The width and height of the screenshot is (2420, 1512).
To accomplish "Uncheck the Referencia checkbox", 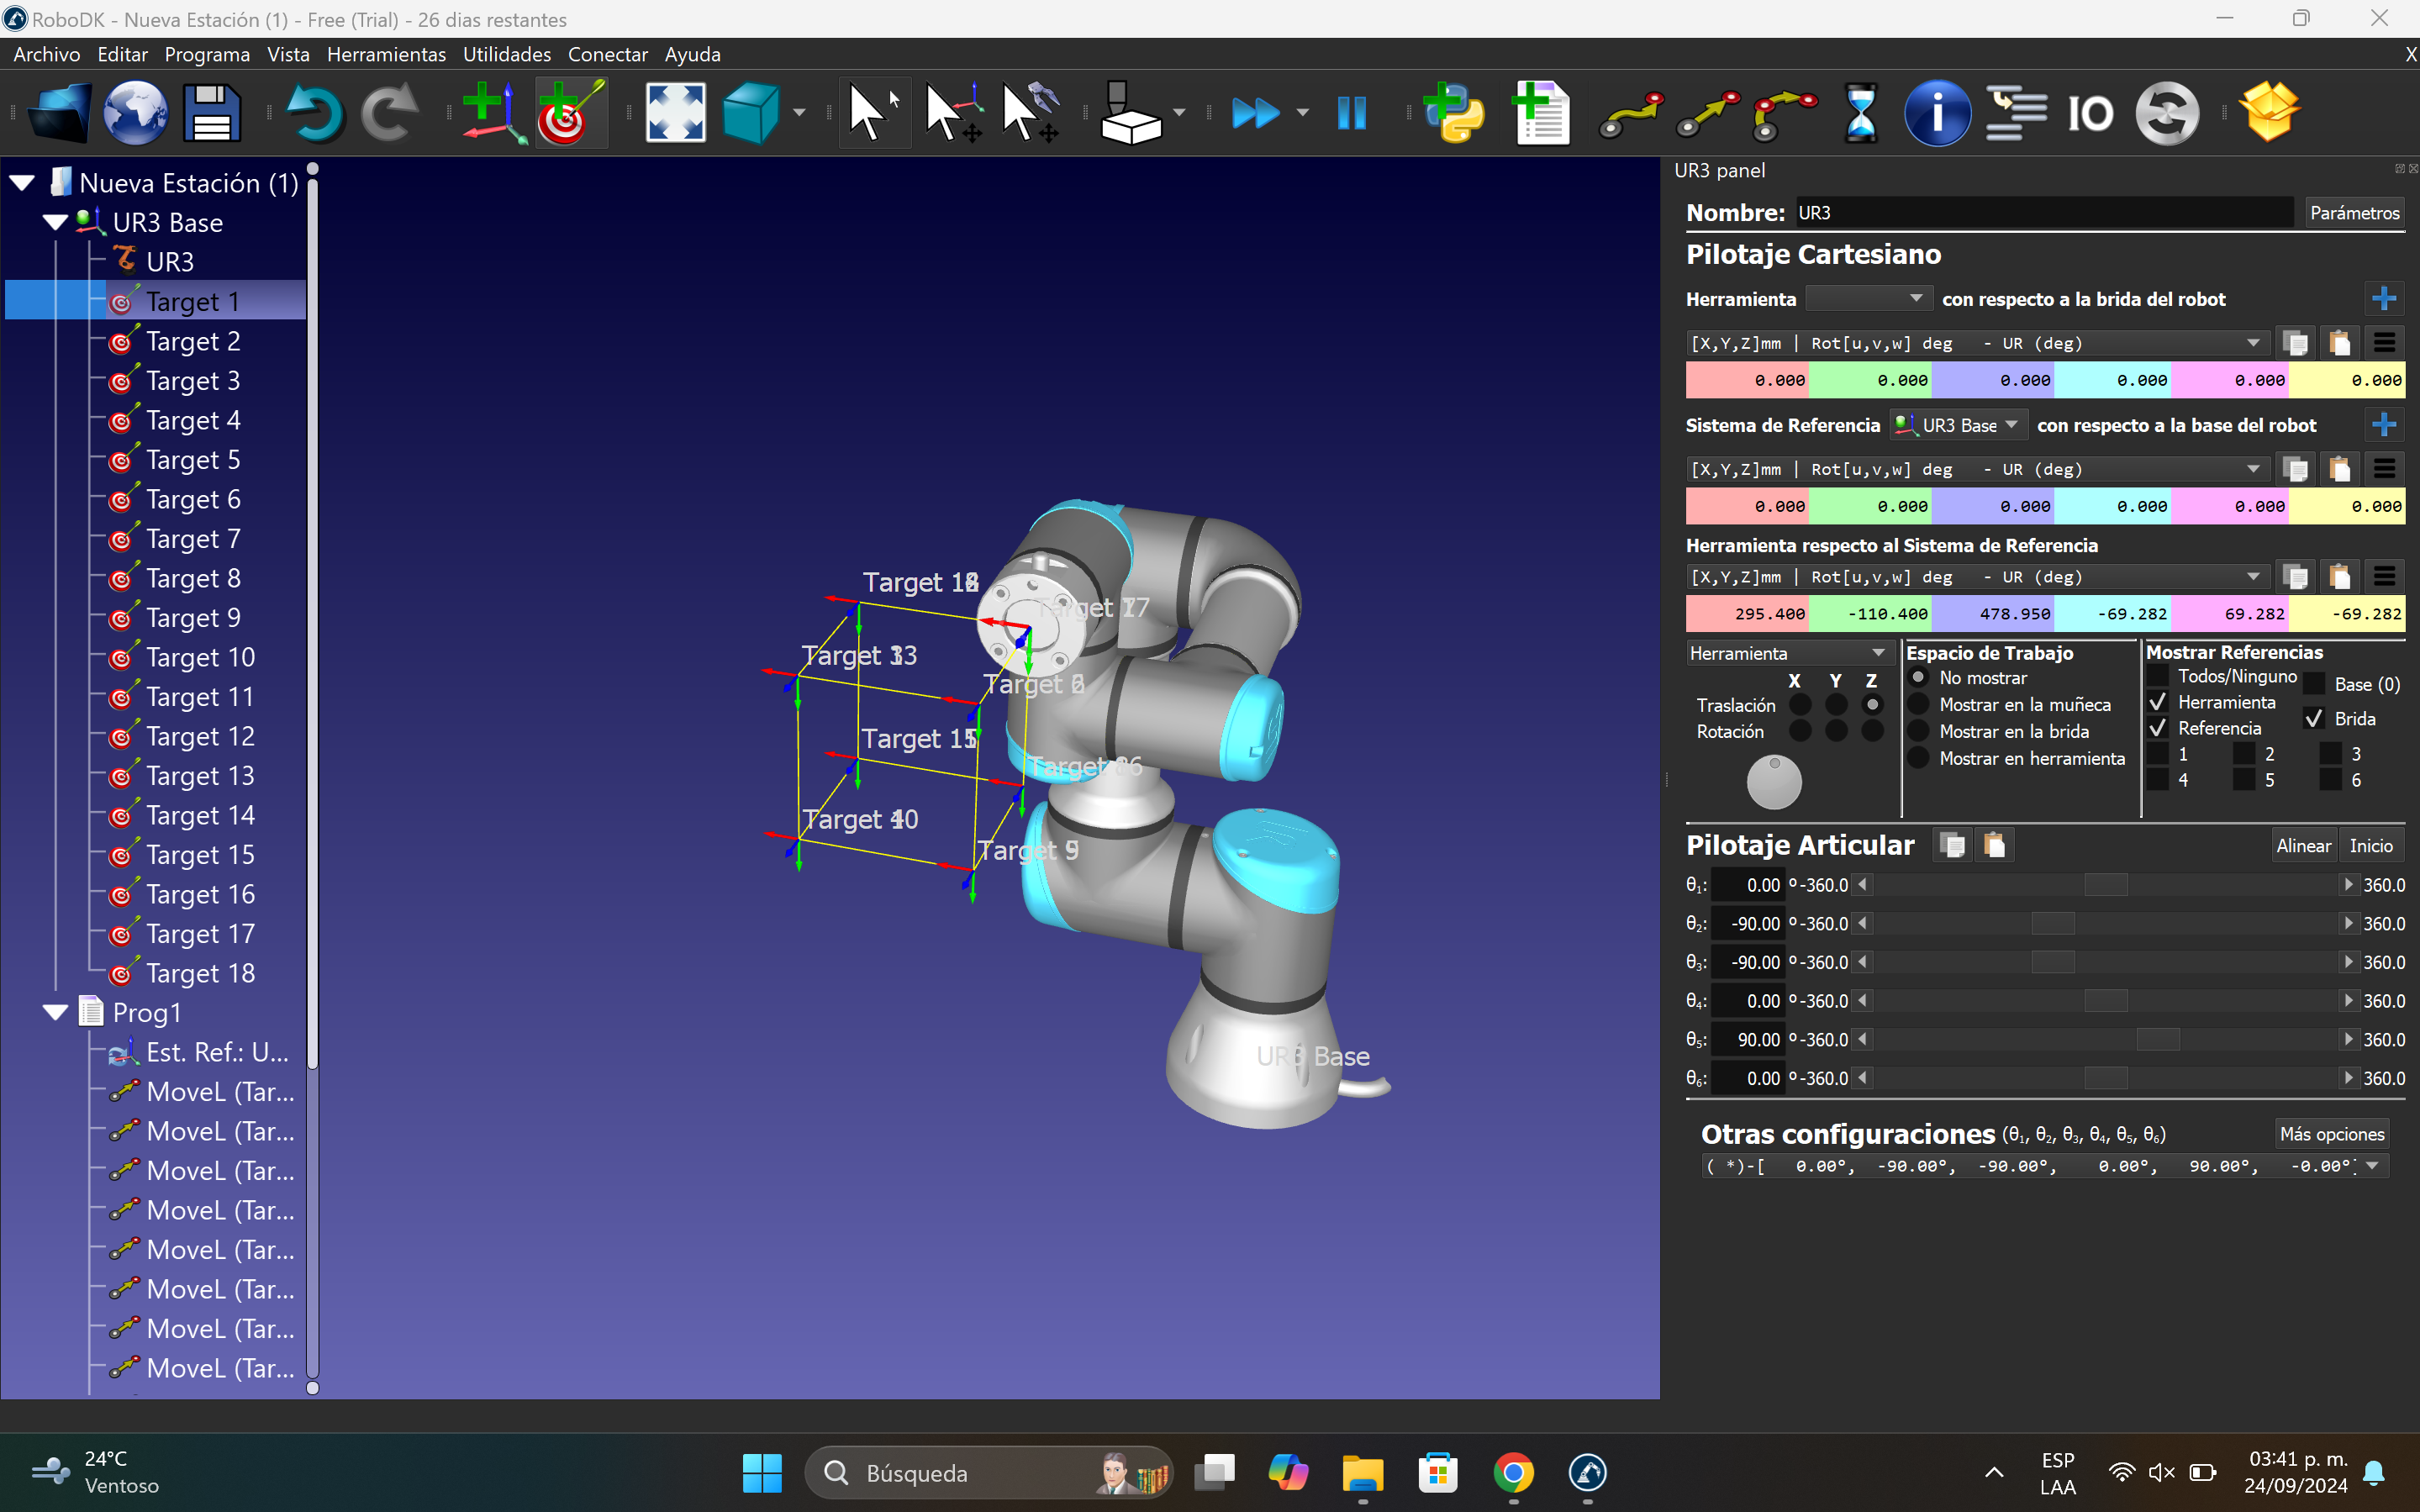I will pyautogui.click(x=2158, y=728).
